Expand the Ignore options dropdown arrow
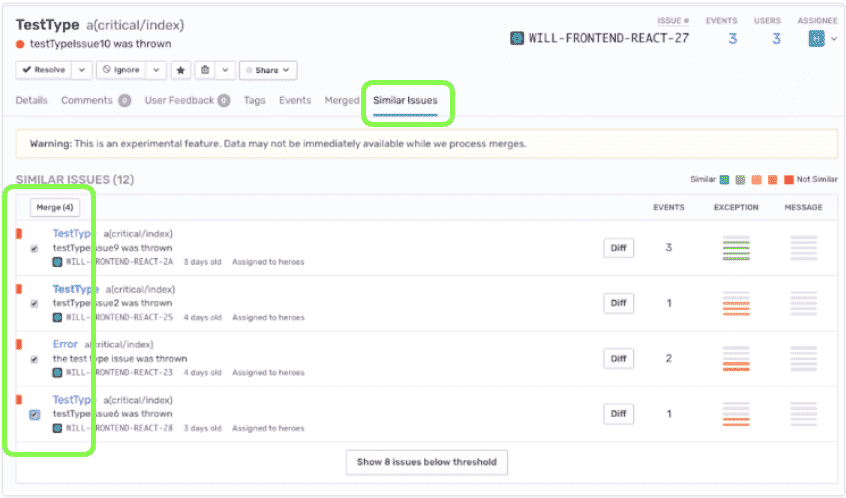Screen dimensions: 846x498 tap(156, 70)
